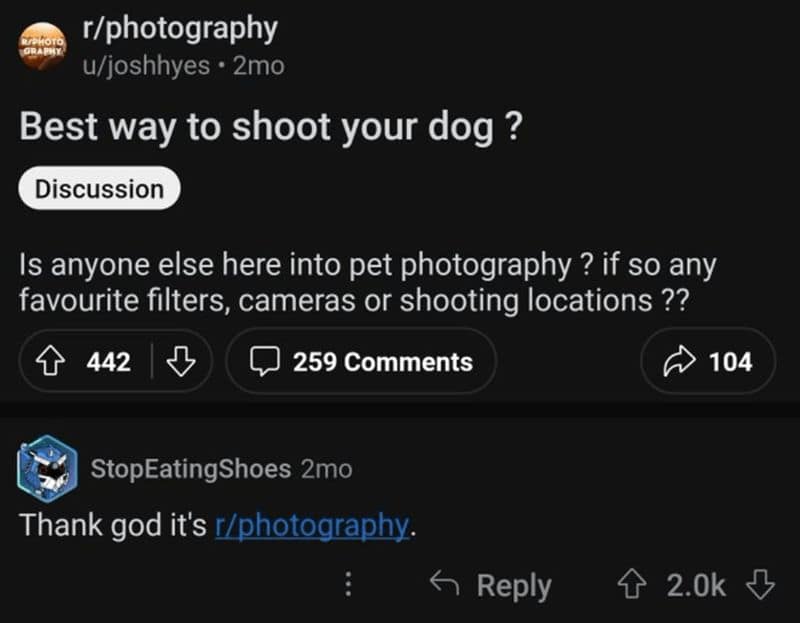800x623 pixels.
Task: Visit u/joshhyes user profile
Action: coord(146,66)
